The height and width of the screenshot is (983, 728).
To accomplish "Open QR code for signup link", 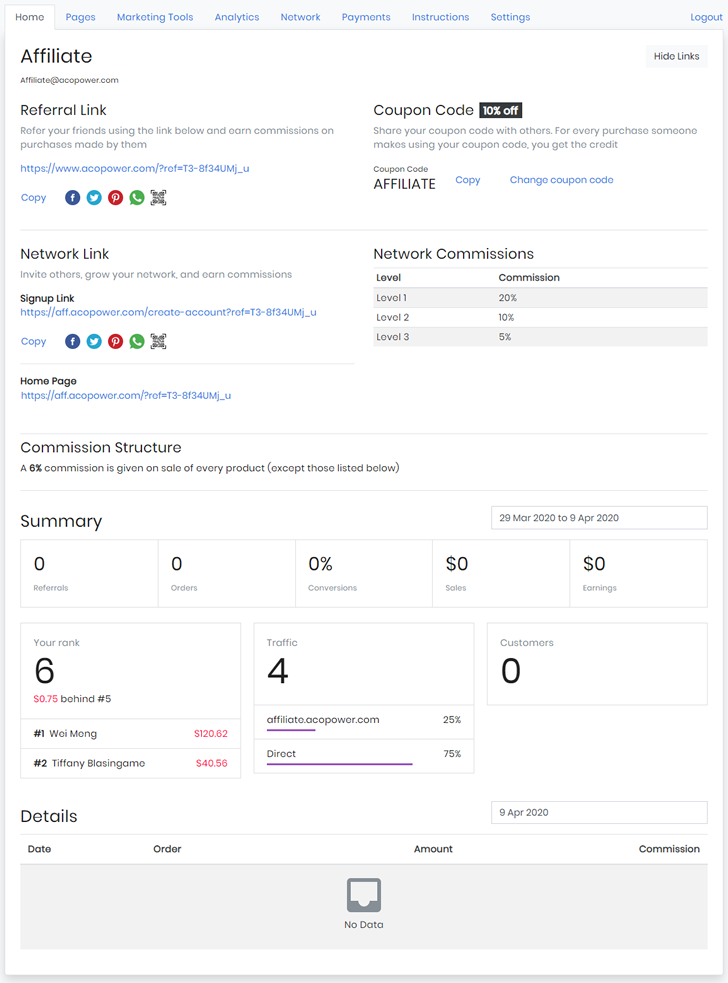I will [158, 342].
